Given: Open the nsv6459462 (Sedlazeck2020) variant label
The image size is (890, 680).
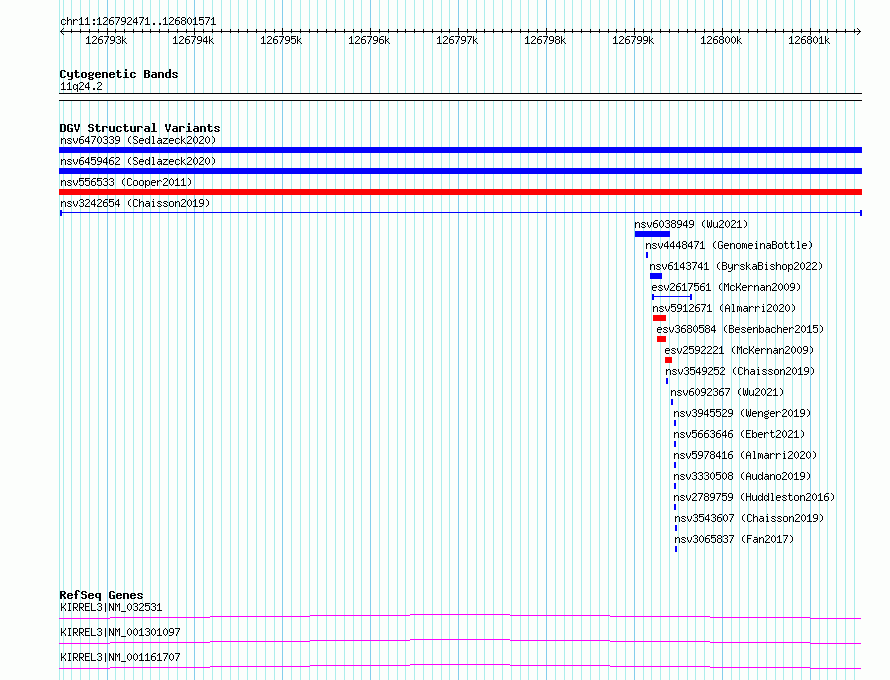Looking at the screenshot, I should 138,161.
